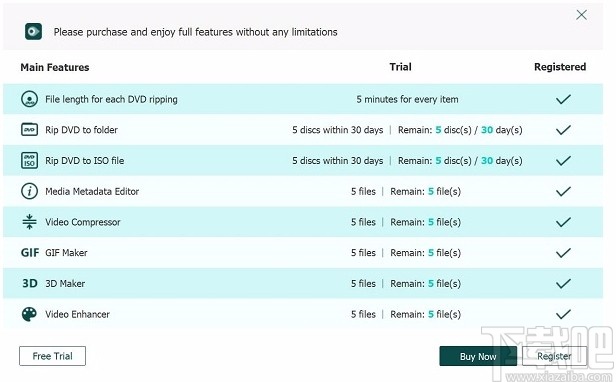
Task: Click 'File length for each DVD ripping' label
Action: [112, 99]
